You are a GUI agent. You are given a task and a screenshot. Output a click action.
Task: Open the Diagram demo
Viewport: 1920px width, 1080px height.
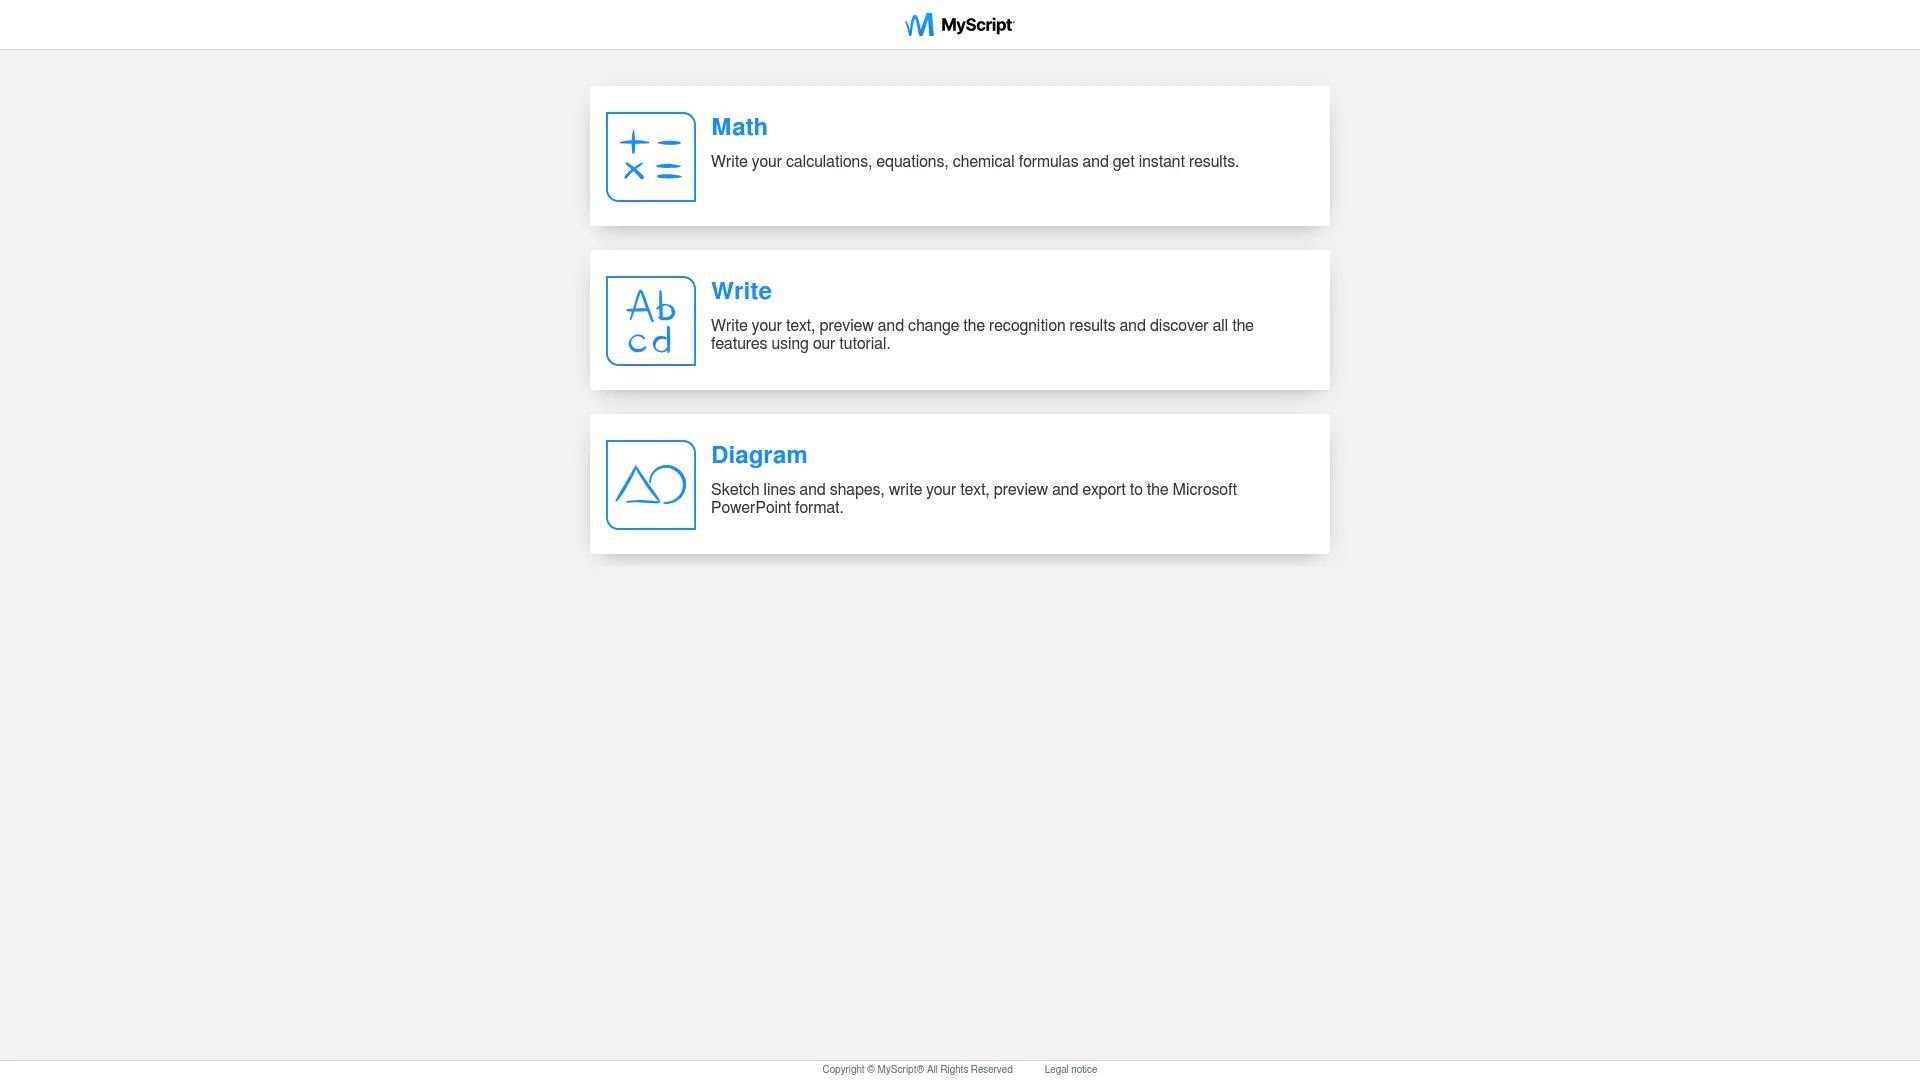point(959,483)
